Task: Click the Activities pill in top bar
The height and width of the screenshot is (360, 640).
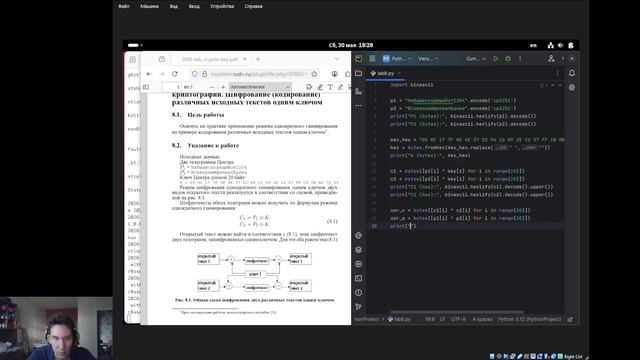Action: tap(133, 45)
